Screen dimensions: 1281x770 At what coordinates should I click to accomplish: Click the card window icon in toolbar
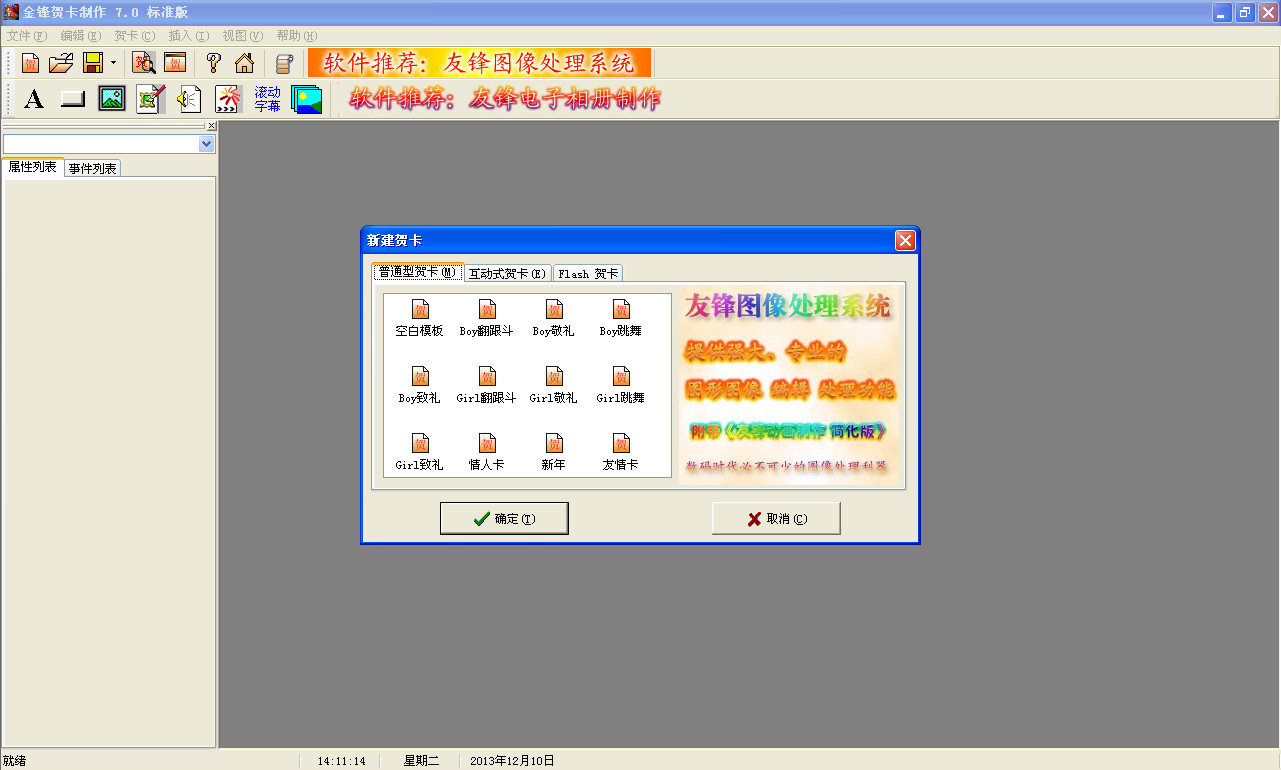pyautogui.click(x=175, y=63)
